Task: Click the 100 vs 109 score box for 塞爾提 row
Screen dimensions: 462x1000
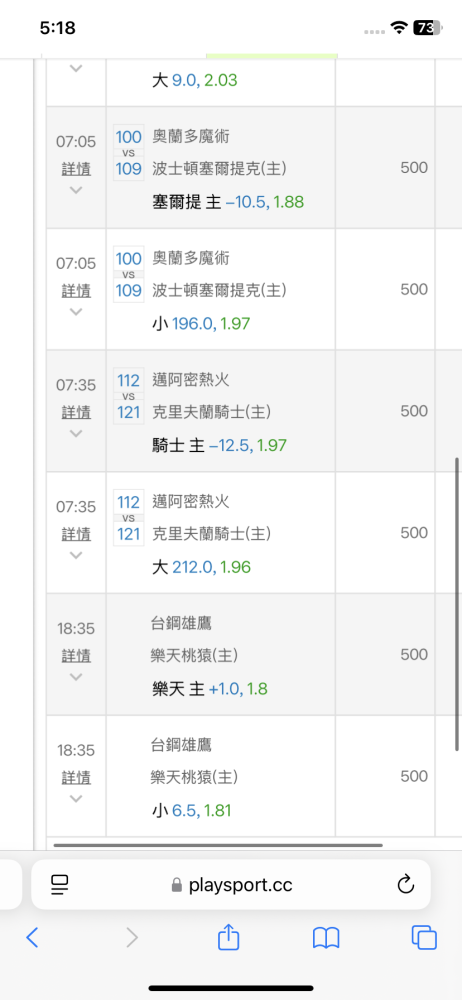Action: pos(129,153)
